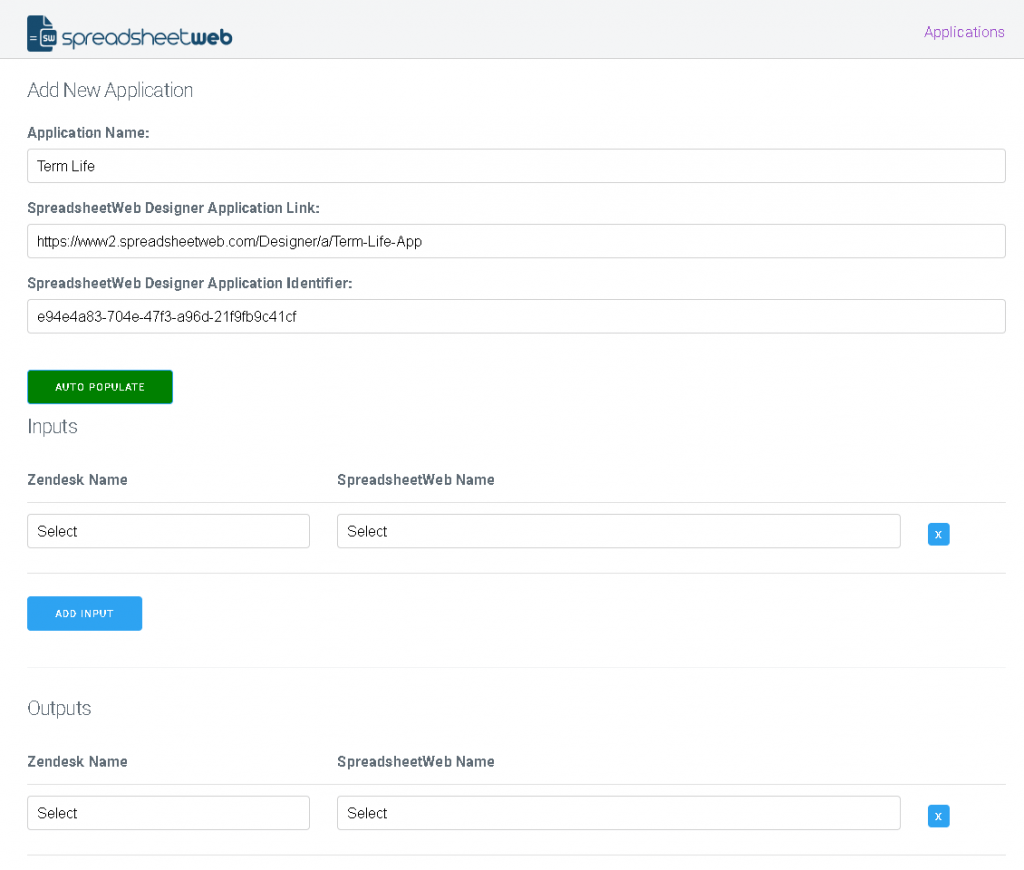Image resolution: width=1024 pixels, height=870 pixels.
Task: Click SpreadsheetWeb Designer Application Link: label
Action: [173, 208]
